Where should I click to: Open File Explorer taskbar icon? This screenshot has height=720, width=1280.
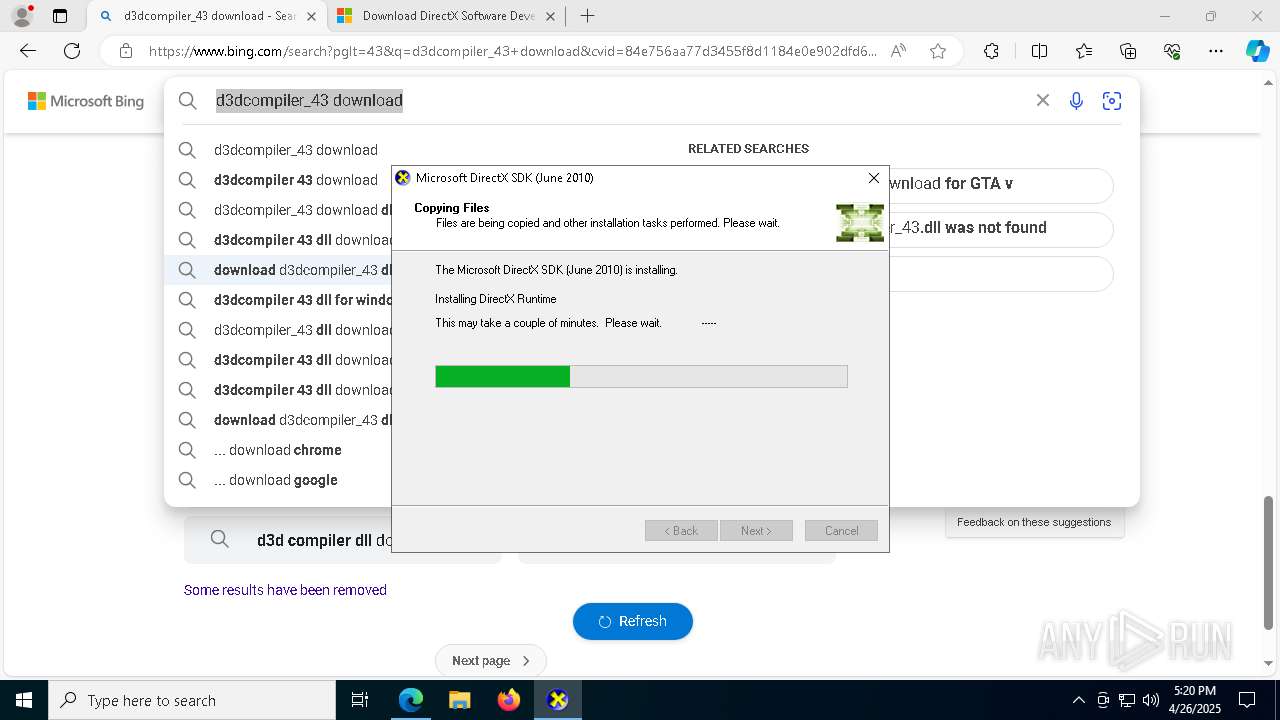(459, 700)
